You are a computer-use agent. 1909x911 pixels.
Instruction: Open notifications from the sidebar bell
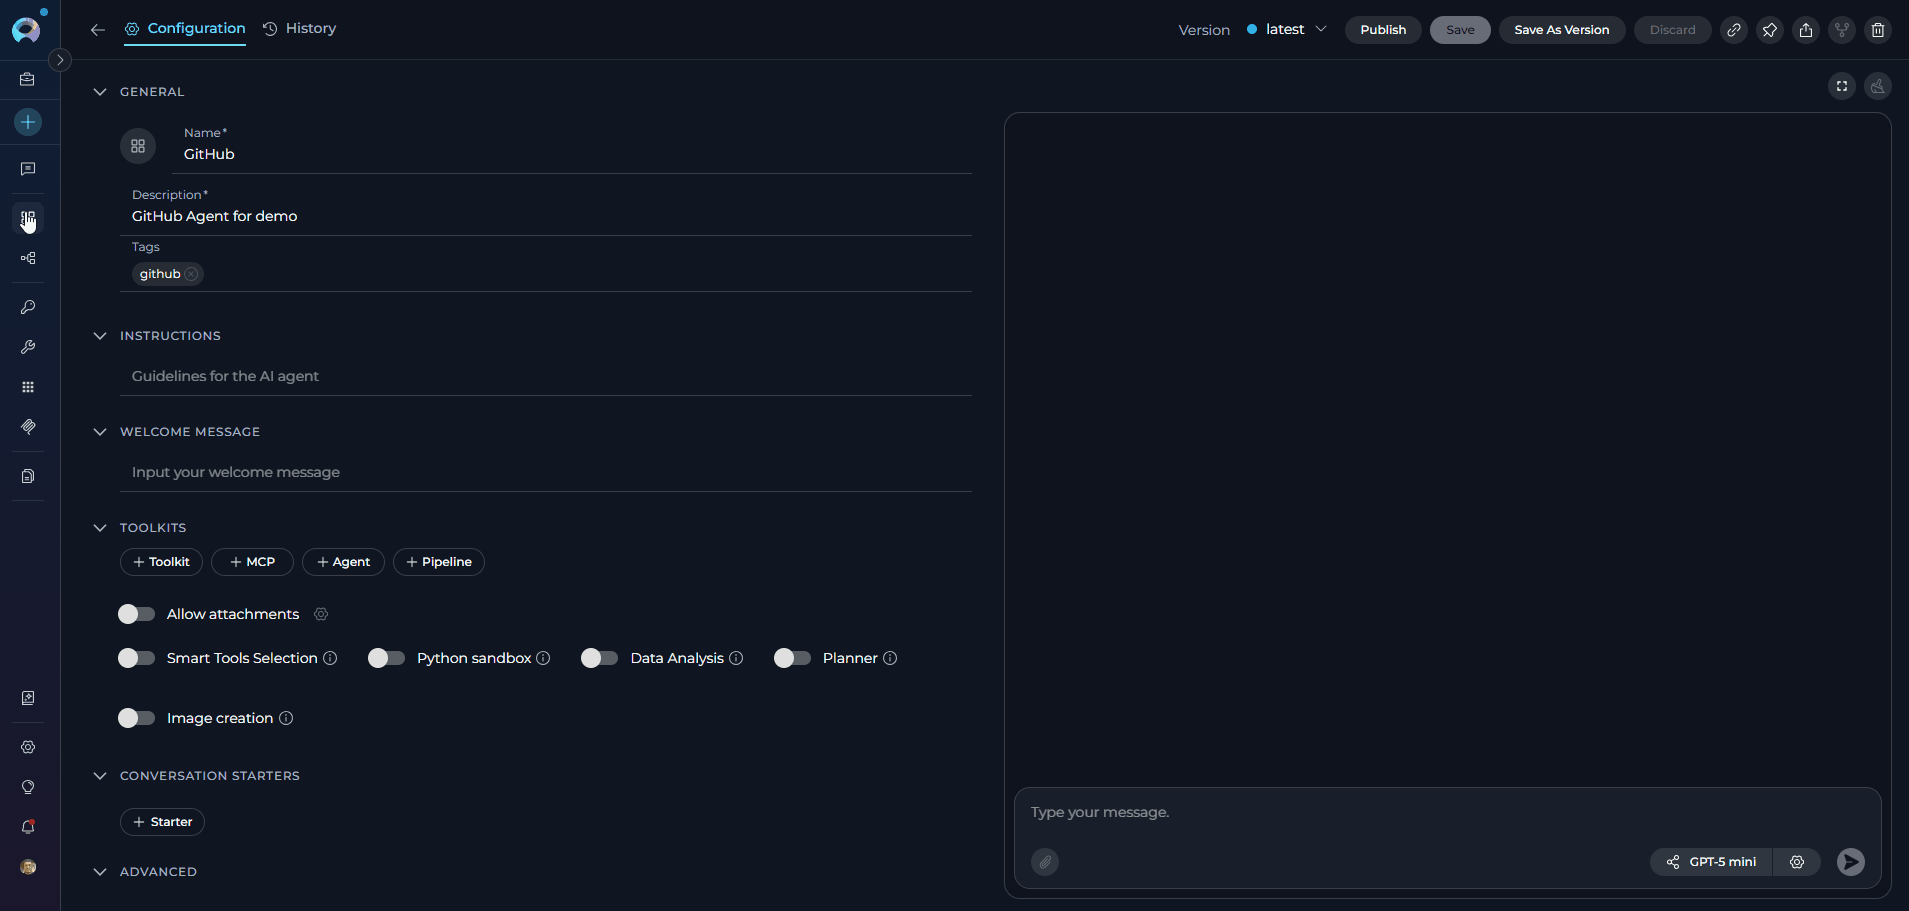(28, 827)
